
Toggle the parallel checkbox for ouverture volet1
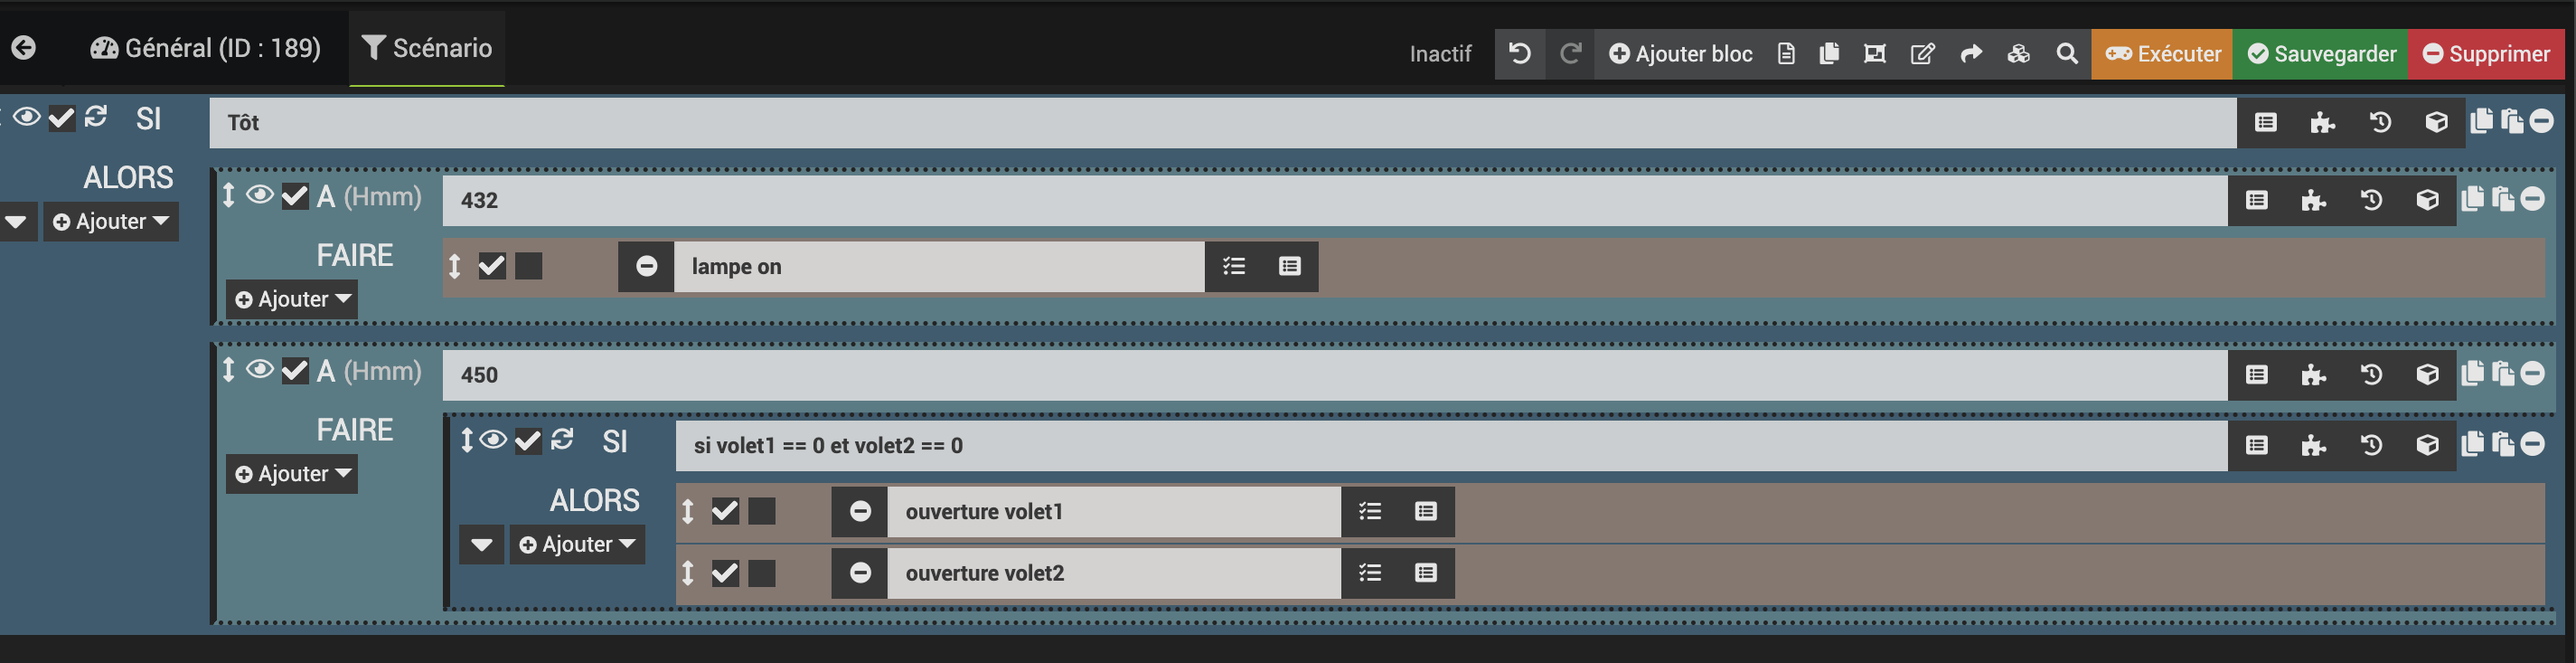coord(762,511)
